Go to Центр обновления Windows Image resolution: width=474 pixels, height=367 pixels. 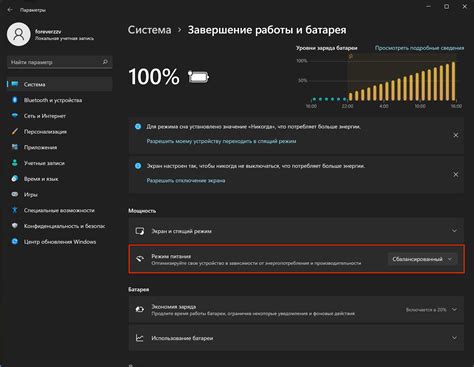tap(60, 242)
